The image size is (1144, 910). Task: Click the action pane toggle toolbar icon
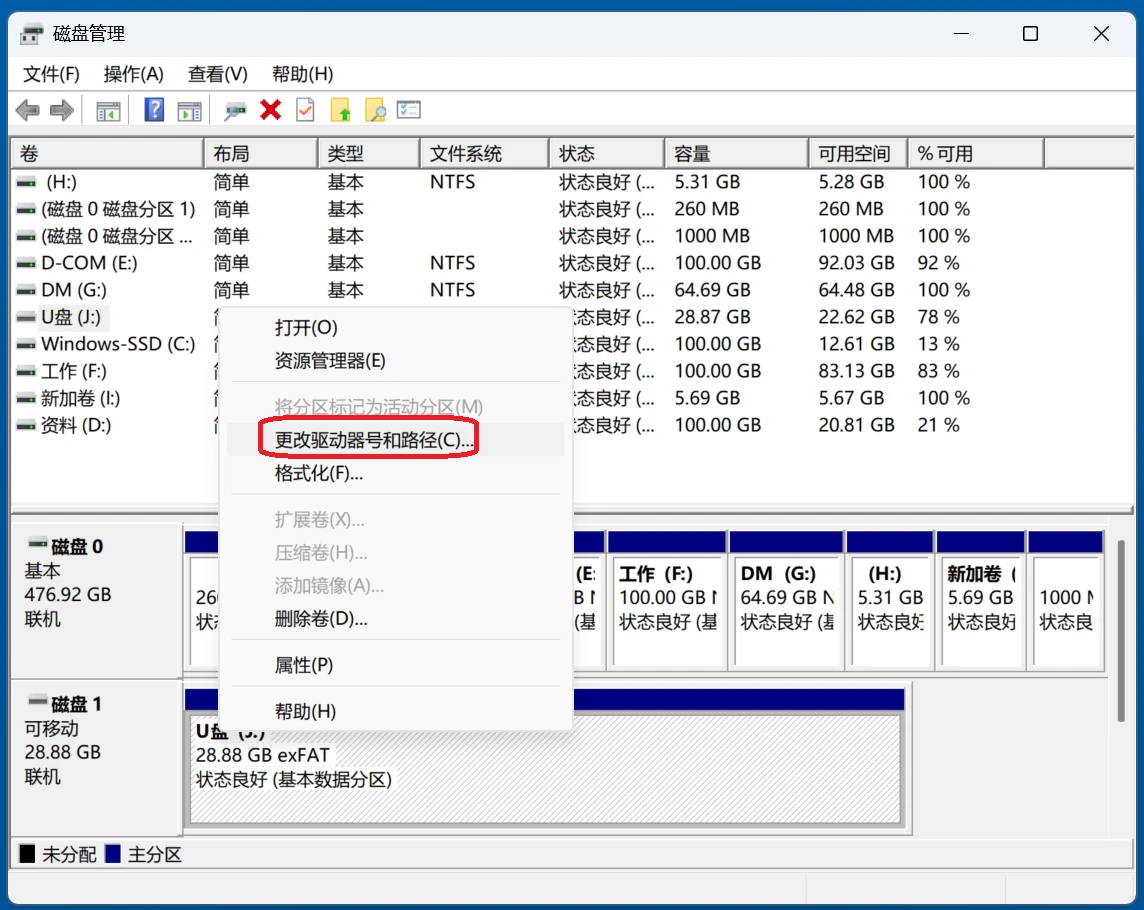[189, 110]
